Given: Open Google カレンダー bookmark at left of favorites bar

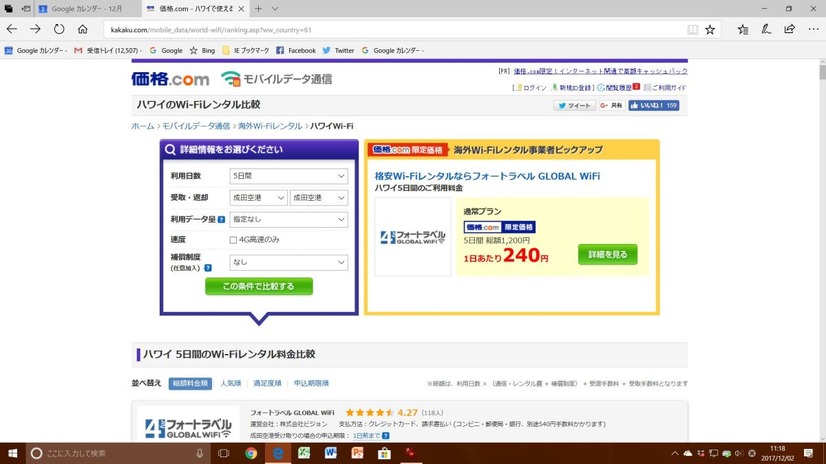Looking at the screenshot, I should [35, 51].
